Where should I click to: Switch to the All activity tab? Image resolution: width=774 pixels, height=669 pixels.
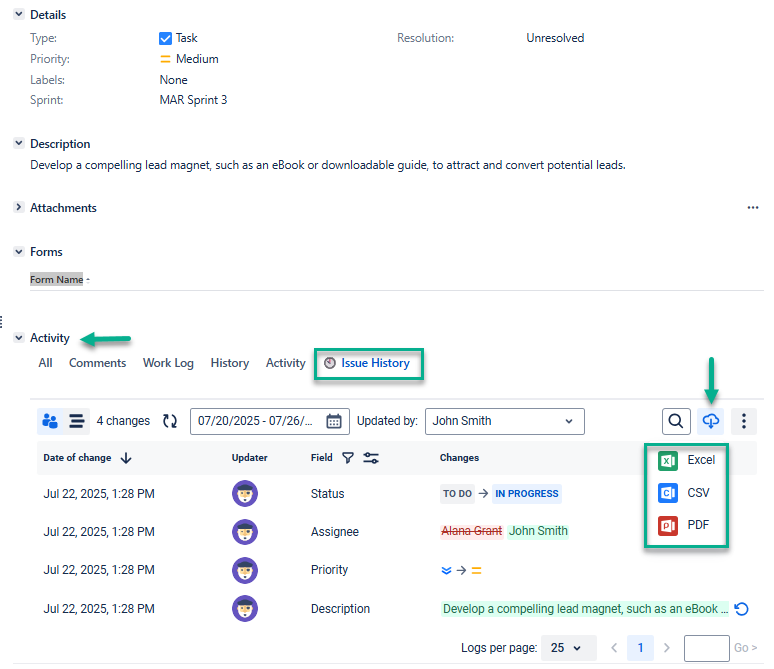[x=45, y=363]
